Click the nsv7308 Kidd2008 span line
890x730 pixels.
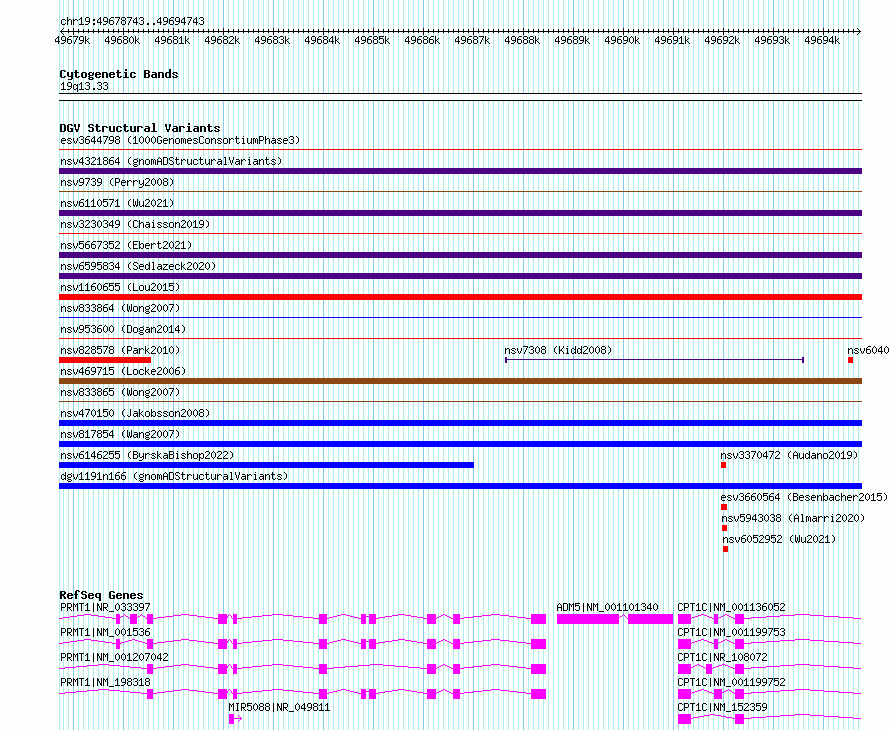654,360
